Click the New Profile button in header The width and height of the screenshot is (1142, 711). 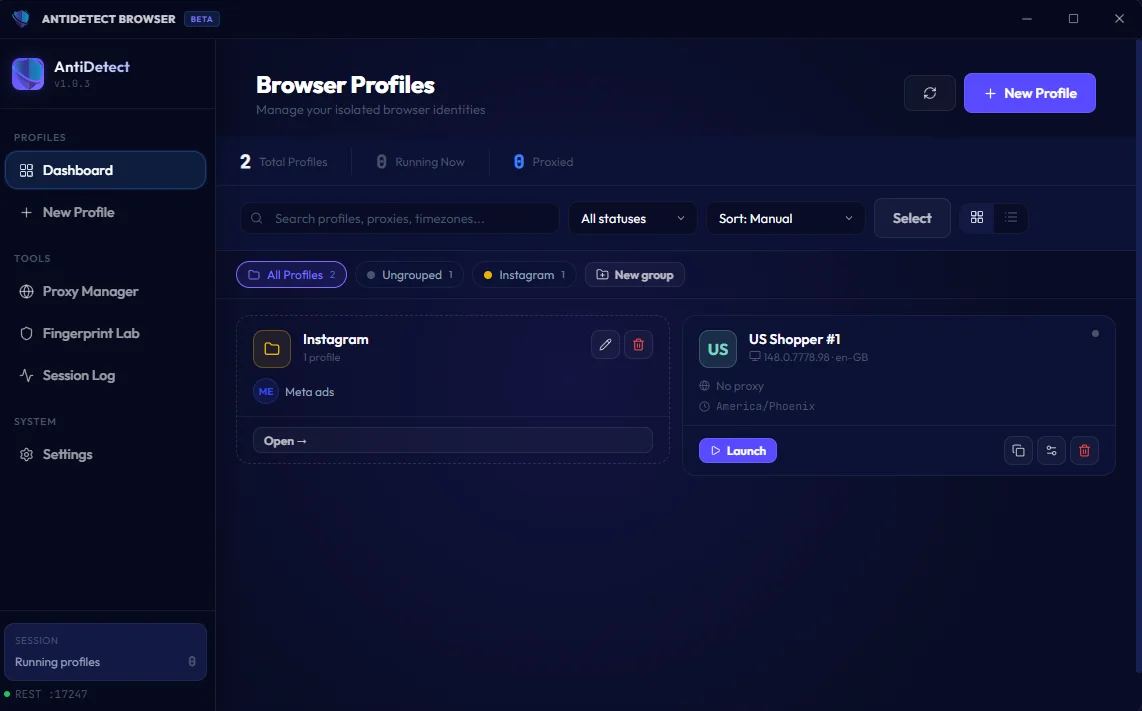[x=1029, y=93]
